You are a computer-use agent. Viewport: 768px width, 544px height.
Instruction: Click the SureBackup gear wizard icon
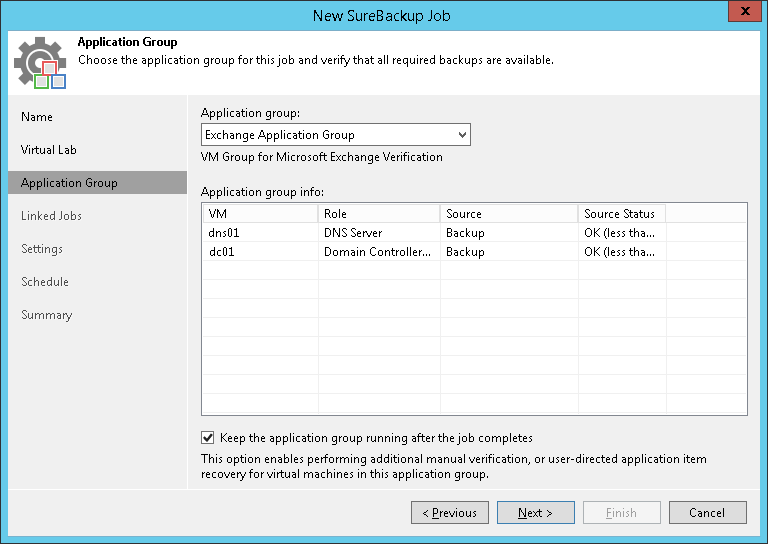point(40,64)
